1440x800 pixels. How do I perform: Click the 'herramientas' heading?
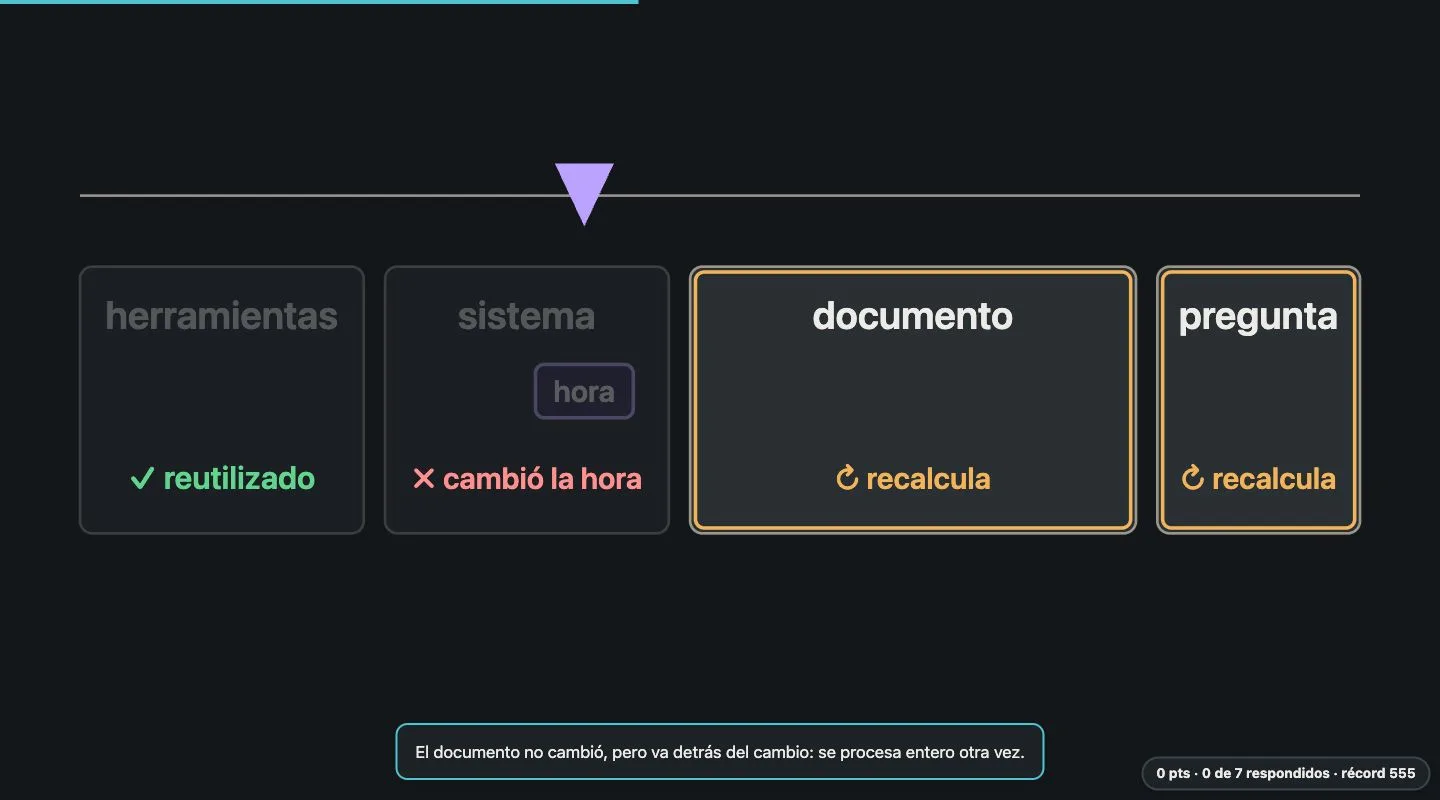click(x=222, y=316)
